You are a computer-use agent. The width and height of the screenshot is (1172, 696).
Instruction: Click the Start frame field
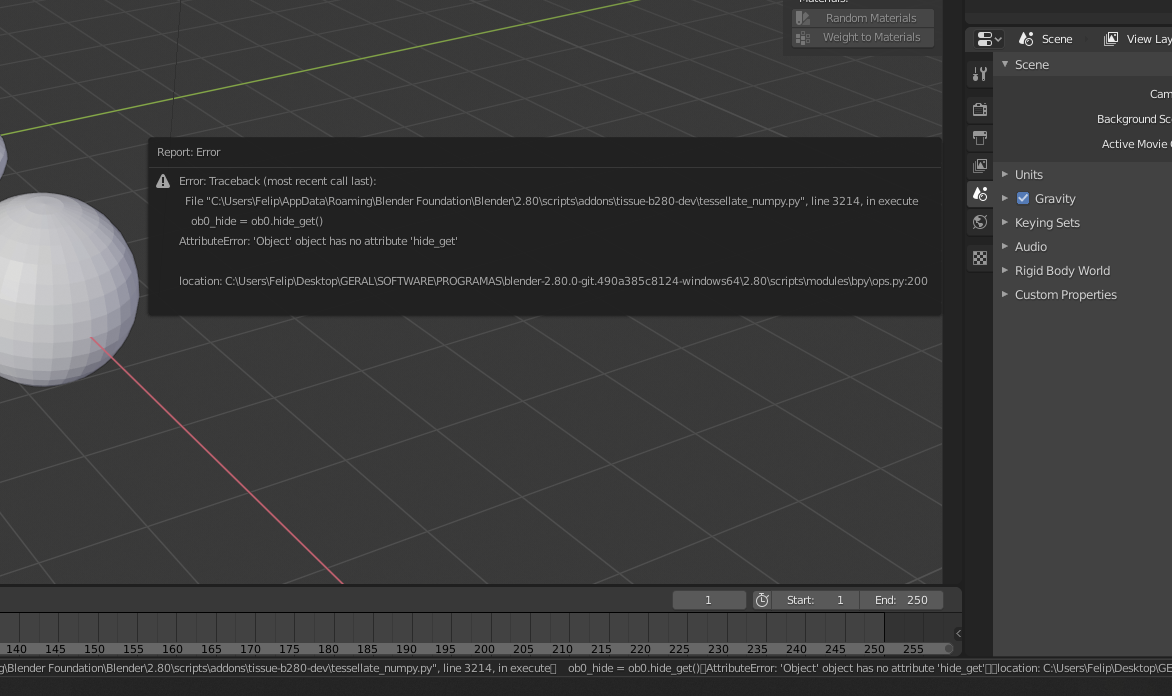pos(815,600)
